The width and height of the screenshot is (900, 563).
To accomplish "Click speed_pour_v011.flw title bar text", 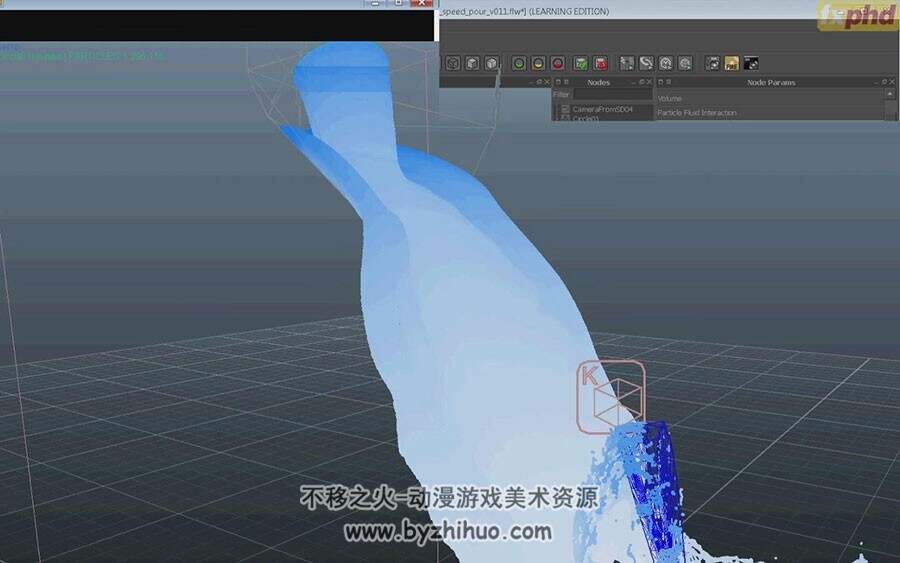I will [525, 11].
